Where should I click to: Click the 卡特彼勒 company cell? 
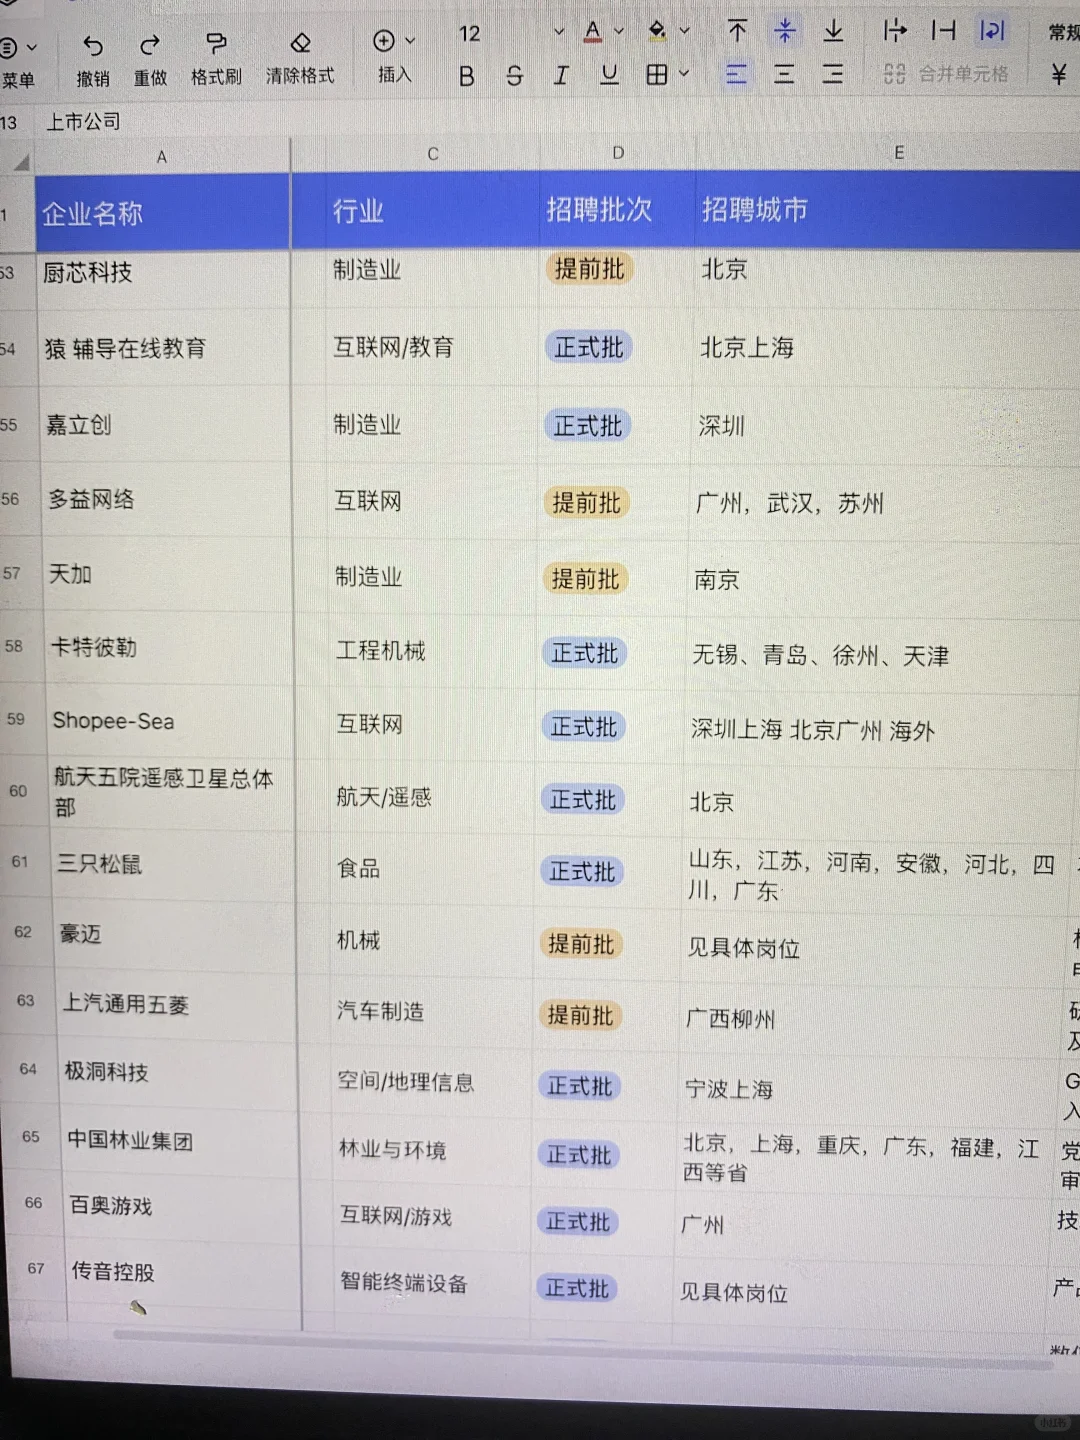[168, 648]
